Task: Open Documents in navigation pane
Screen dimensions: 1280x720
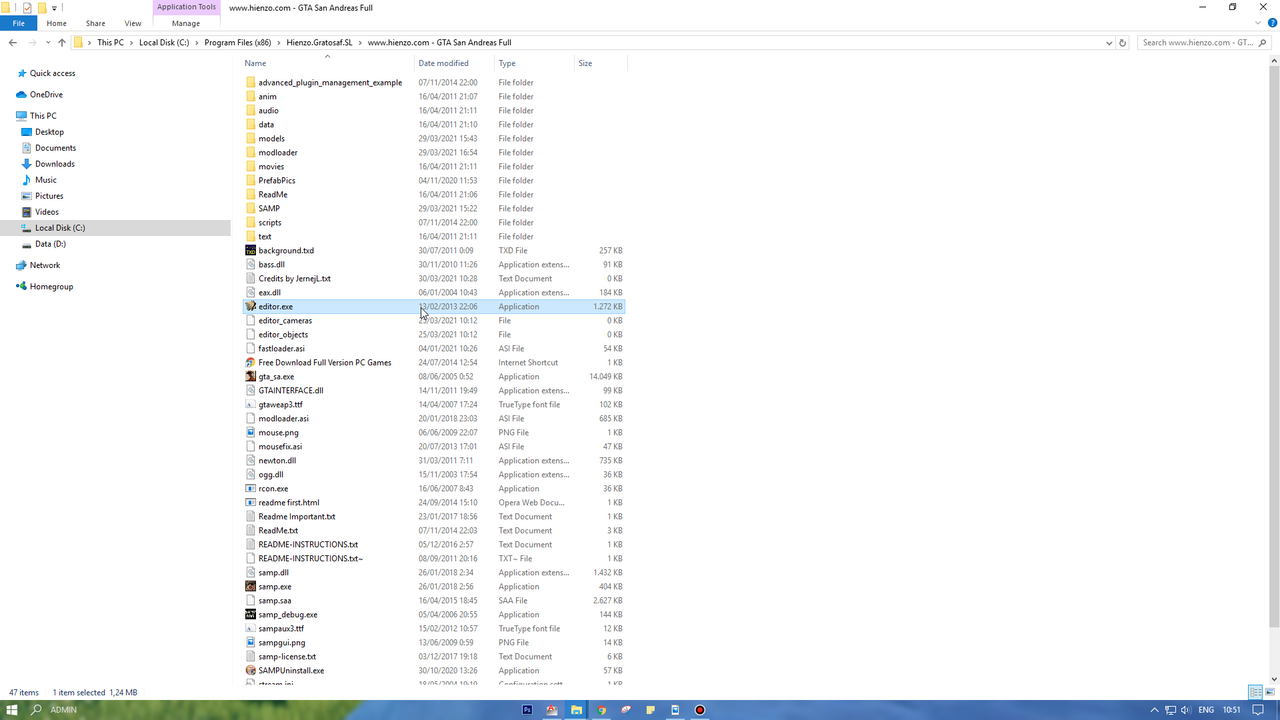Action: (x=55, y=148)
